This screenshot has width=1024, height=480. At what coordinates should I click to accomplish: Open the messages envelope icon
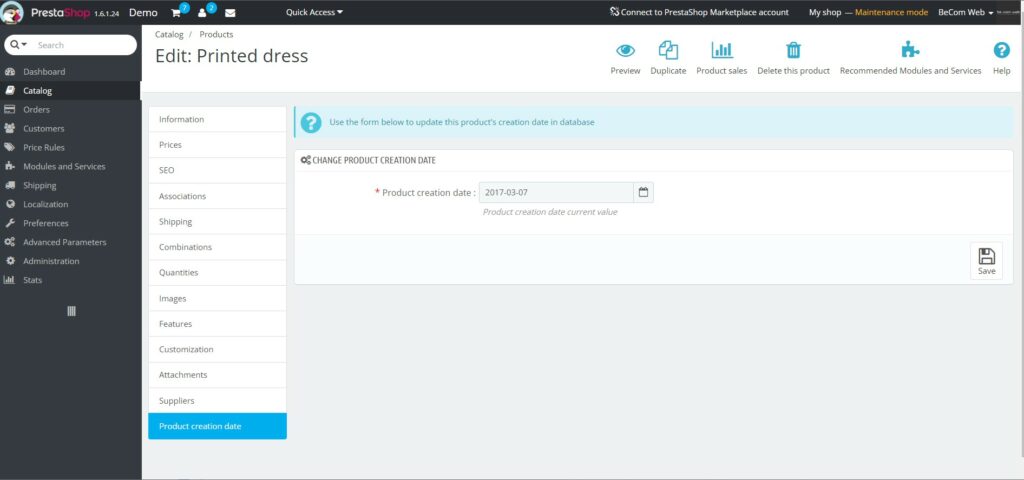point(230,12)
